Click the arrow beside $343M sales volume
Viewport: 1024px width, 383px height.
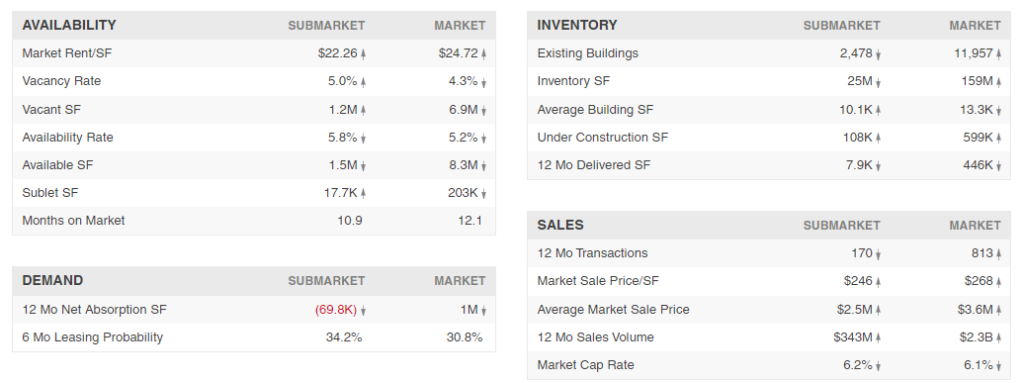coord(878,338)
